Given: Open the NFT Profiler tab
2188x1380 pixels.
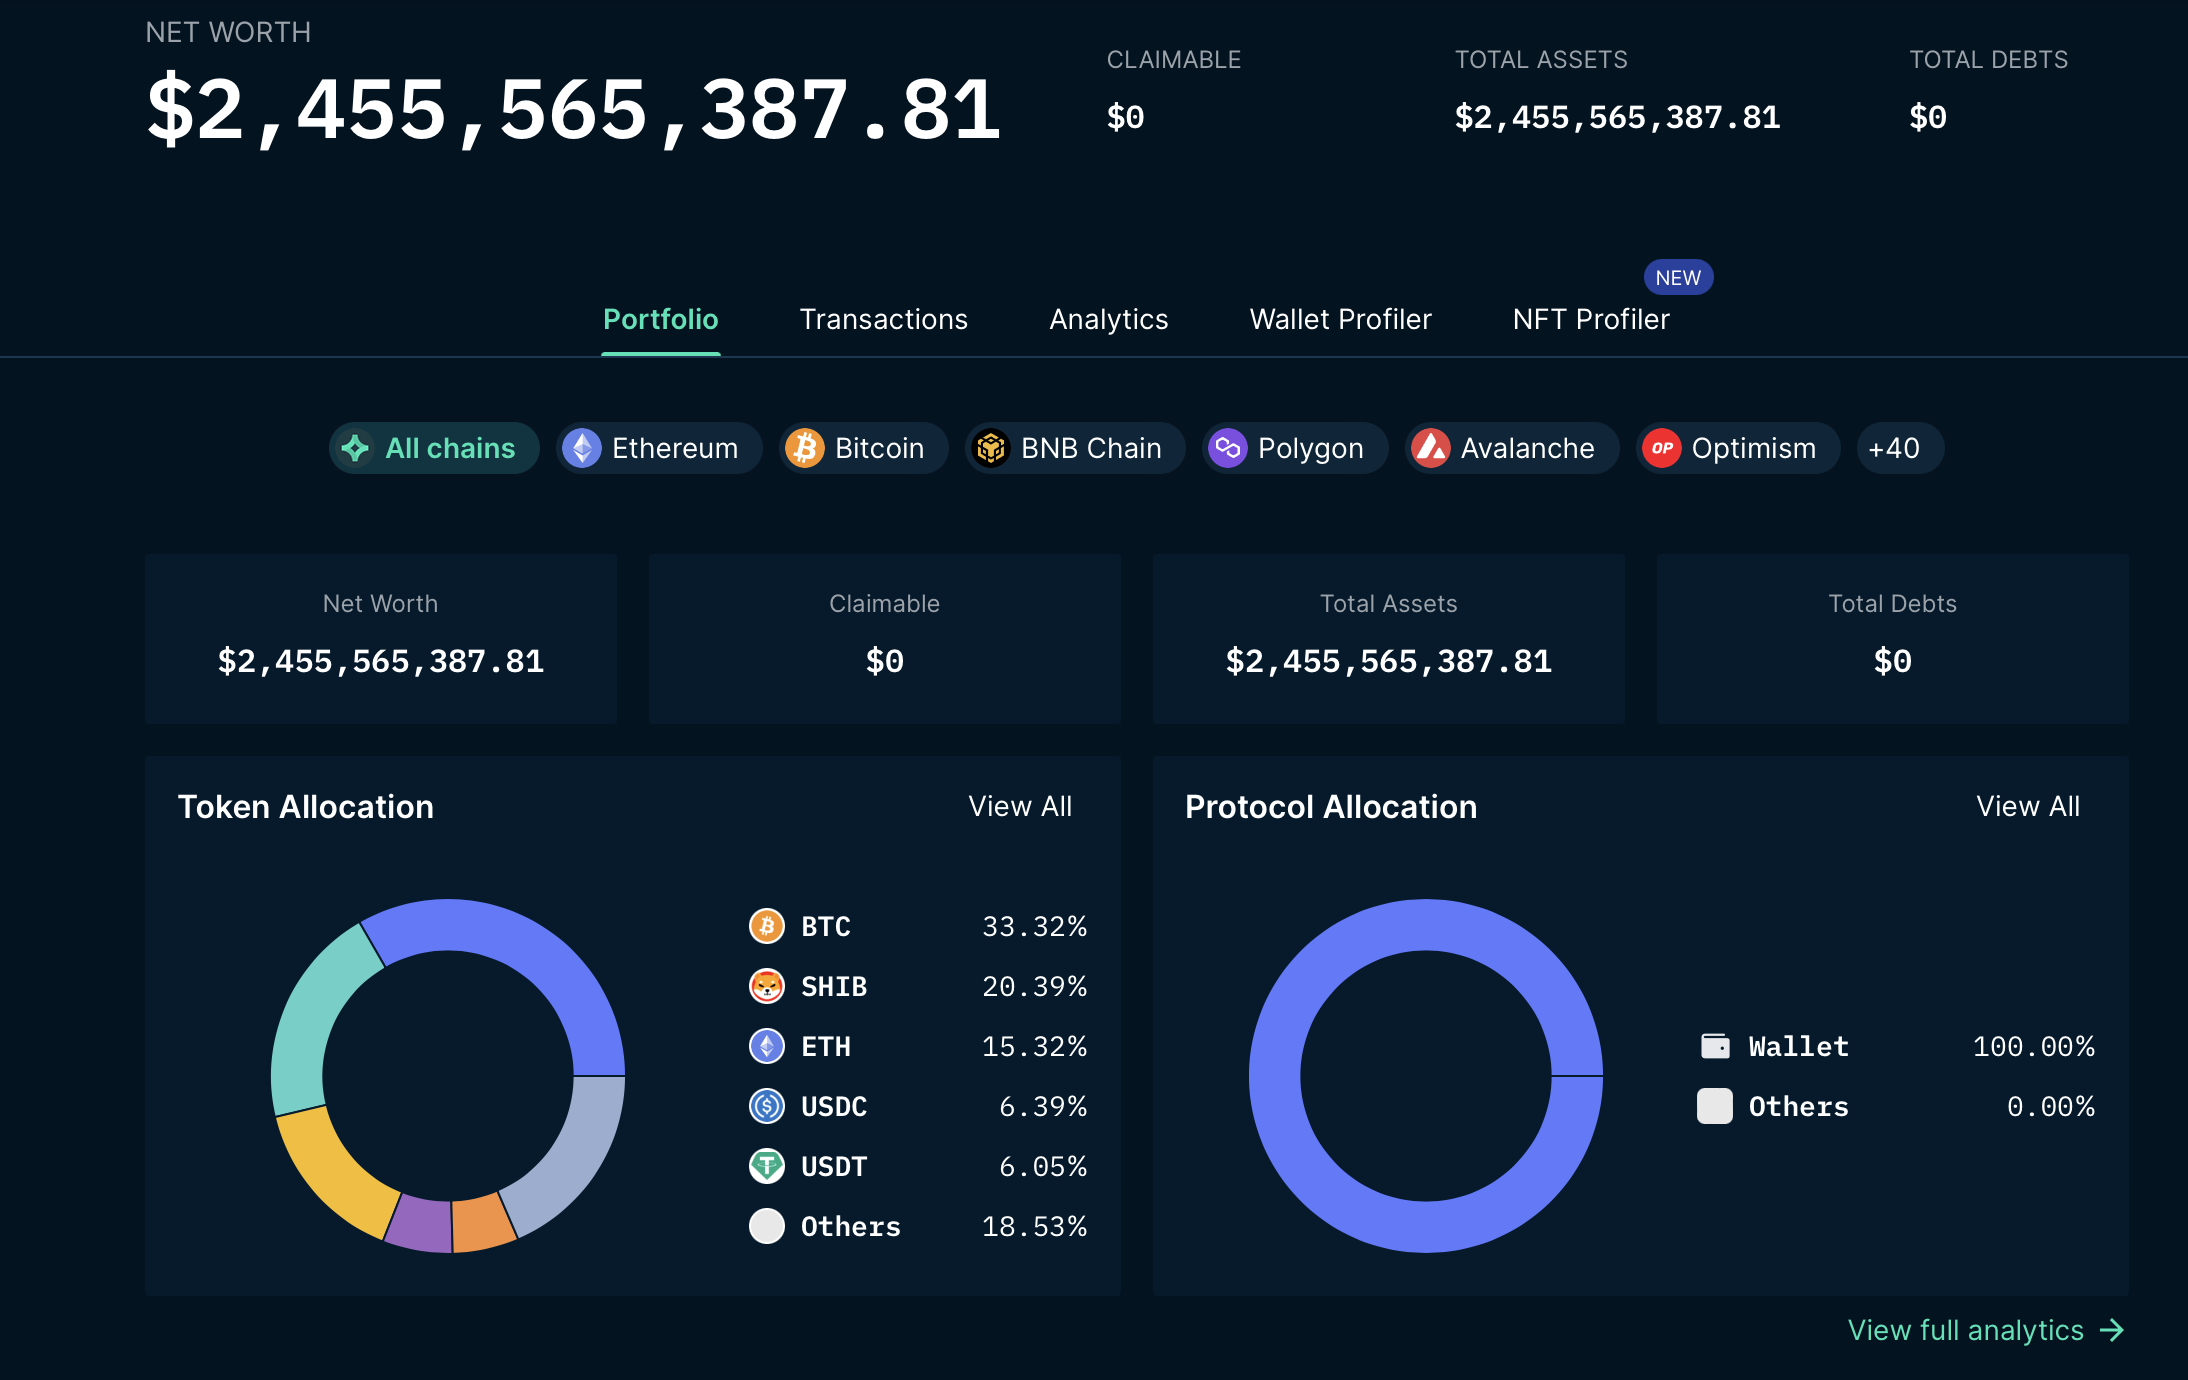Looking at the screenshot, I should pos(1590,319).
